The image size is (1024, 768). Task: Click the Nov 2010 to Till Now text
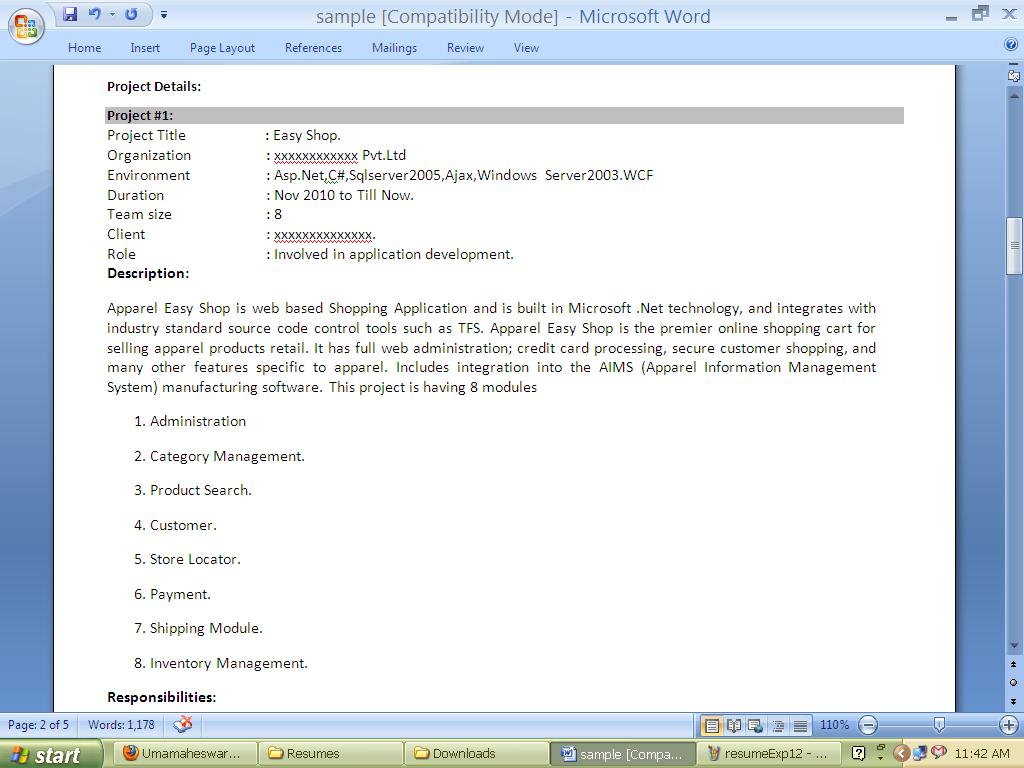click(344, 195)
